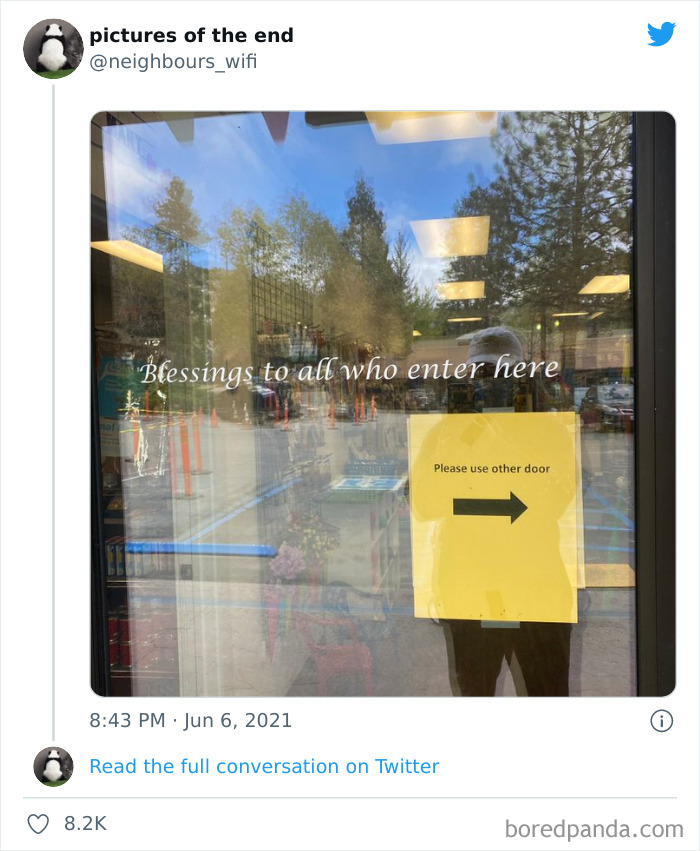Viewport: 700px width, 851px height.
Task: Open the 8:43 PM · Jun 6, 2021 timestamp
Action: (x=190, y=720)
